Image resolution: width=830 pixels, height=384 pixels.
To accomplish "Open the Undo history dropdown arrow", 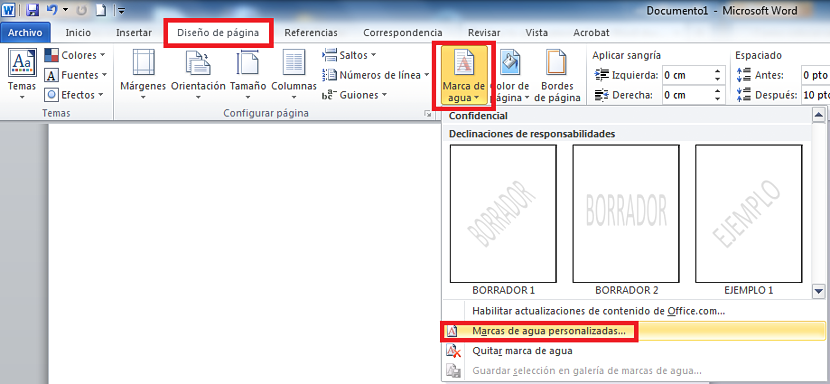I will click(66, 10).
